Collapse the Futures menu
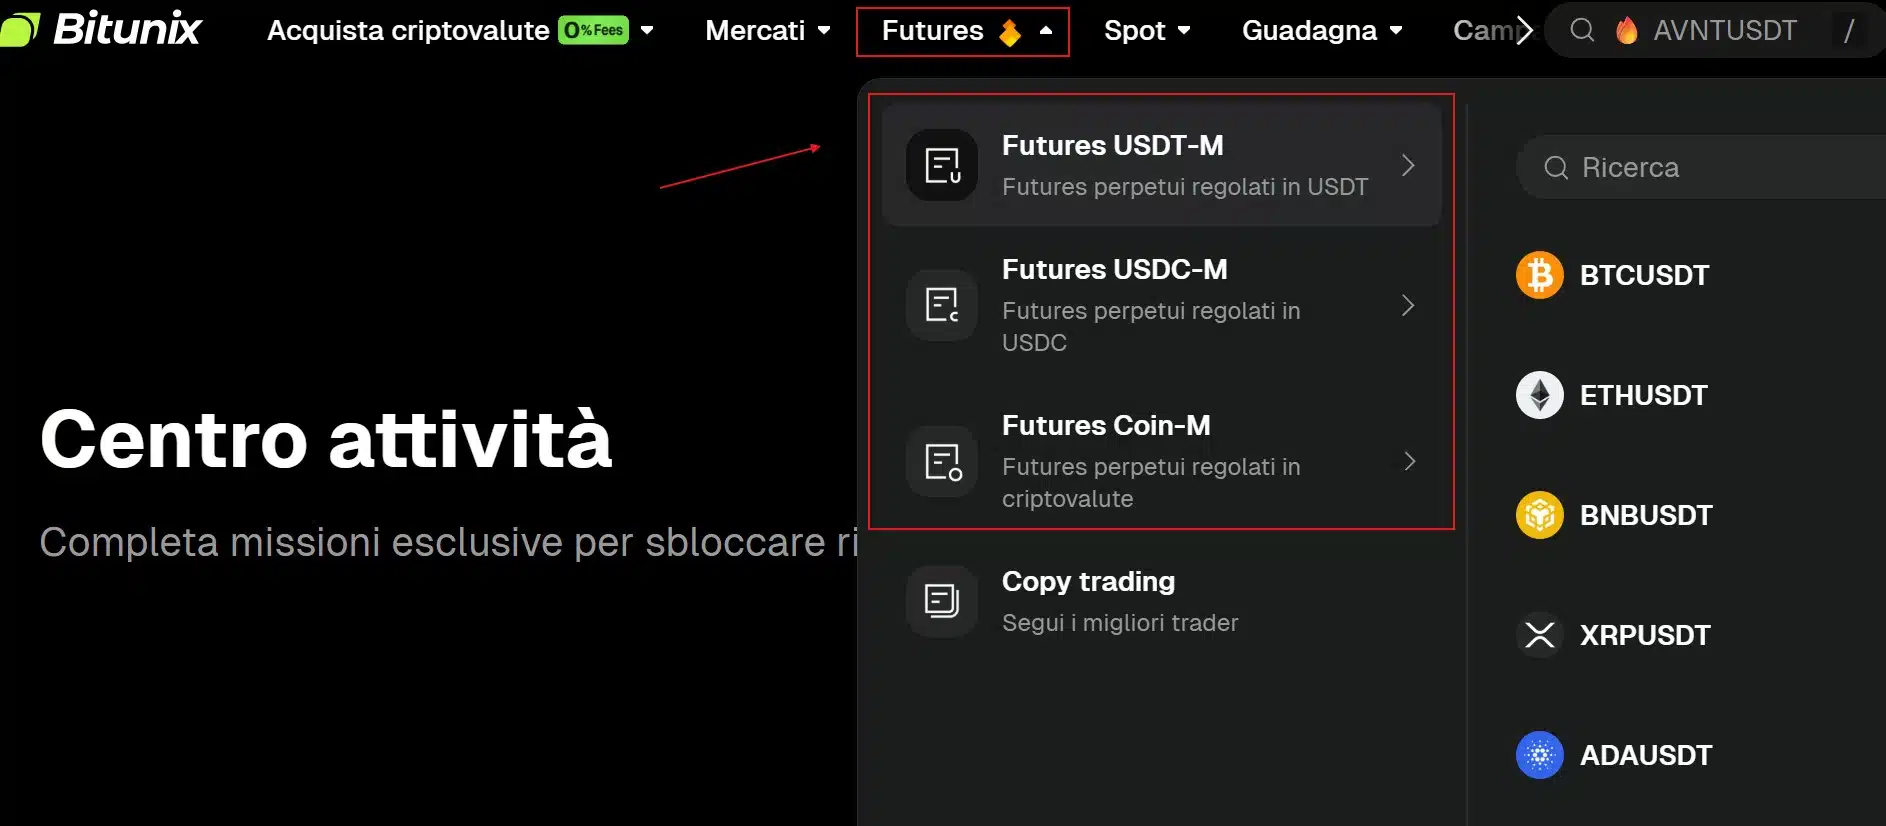Screen dimensions: 1886x826 pos(962,31)
